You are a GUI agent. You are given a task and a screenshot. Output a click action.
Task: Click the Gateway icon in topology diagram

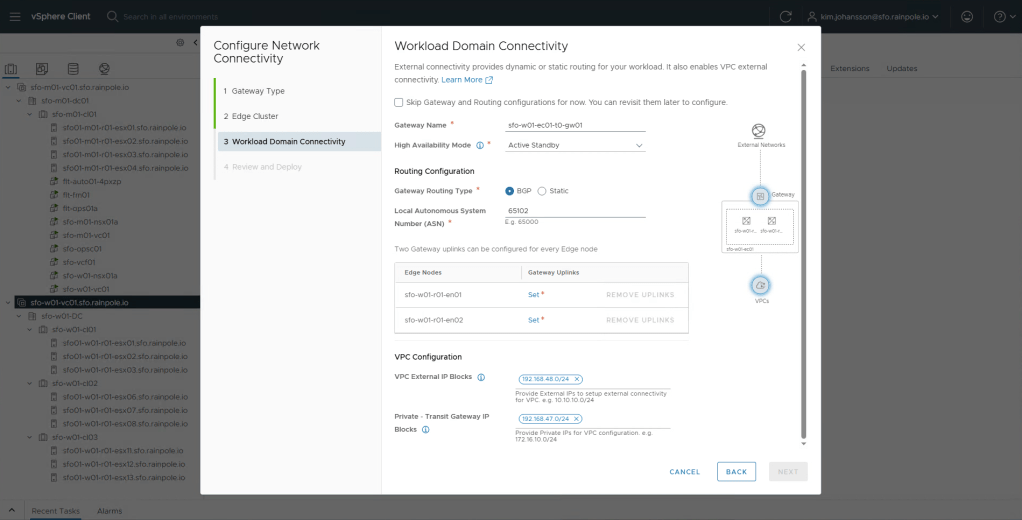click(x=760, y=196)
